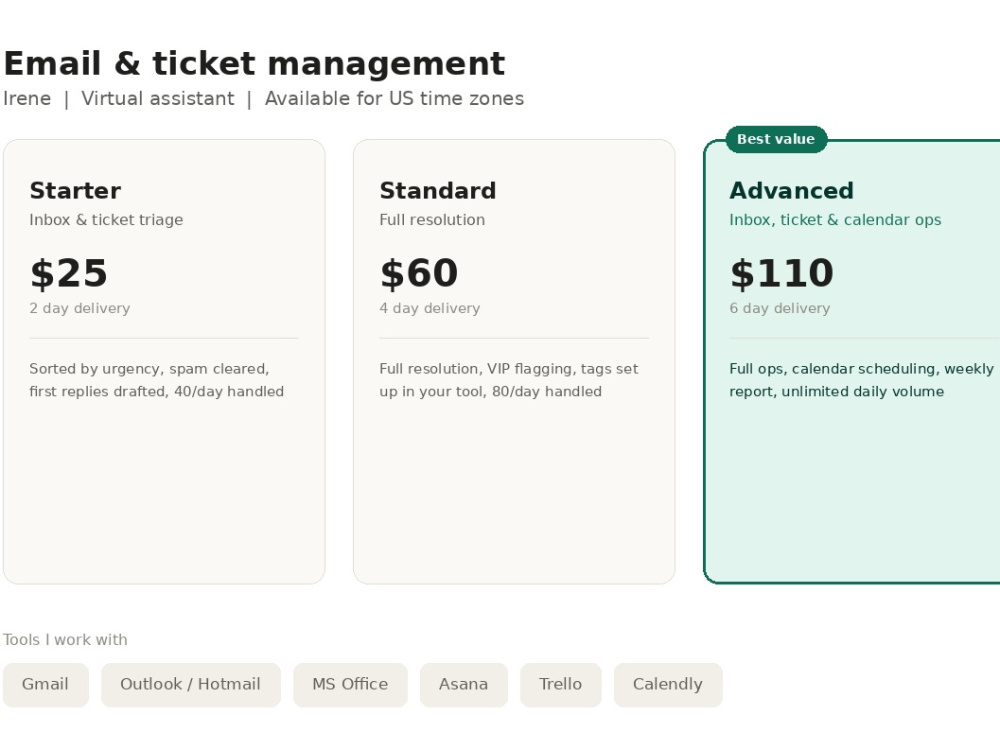The height and width of the screenshot is (750, 1000).
Task: Choose the Advanced plan card
Action: point(852,362)
